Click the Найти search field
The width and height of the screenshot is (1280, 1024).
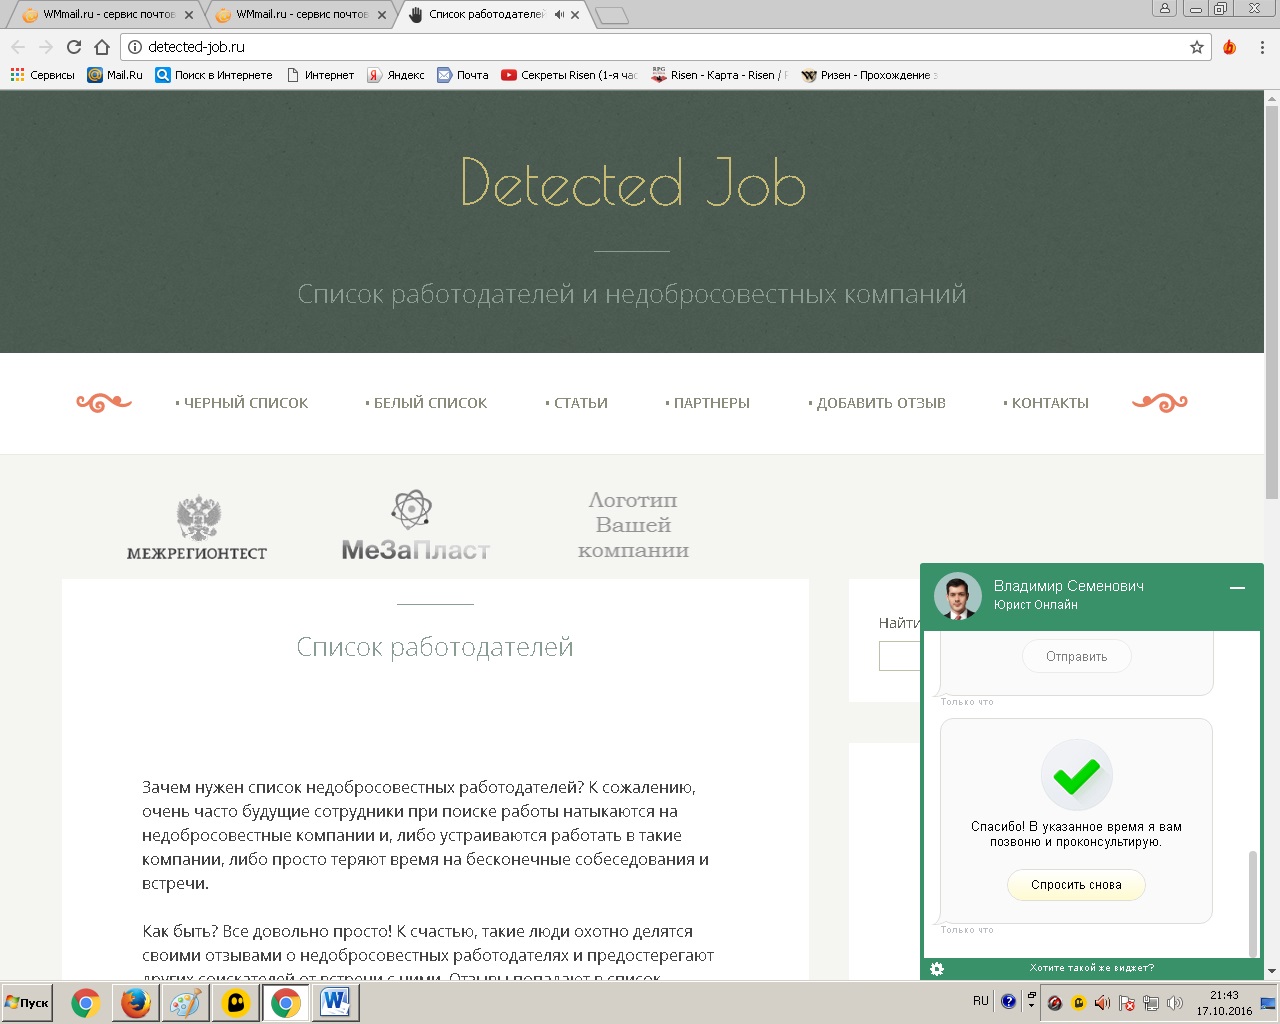[x=900, y=656]
